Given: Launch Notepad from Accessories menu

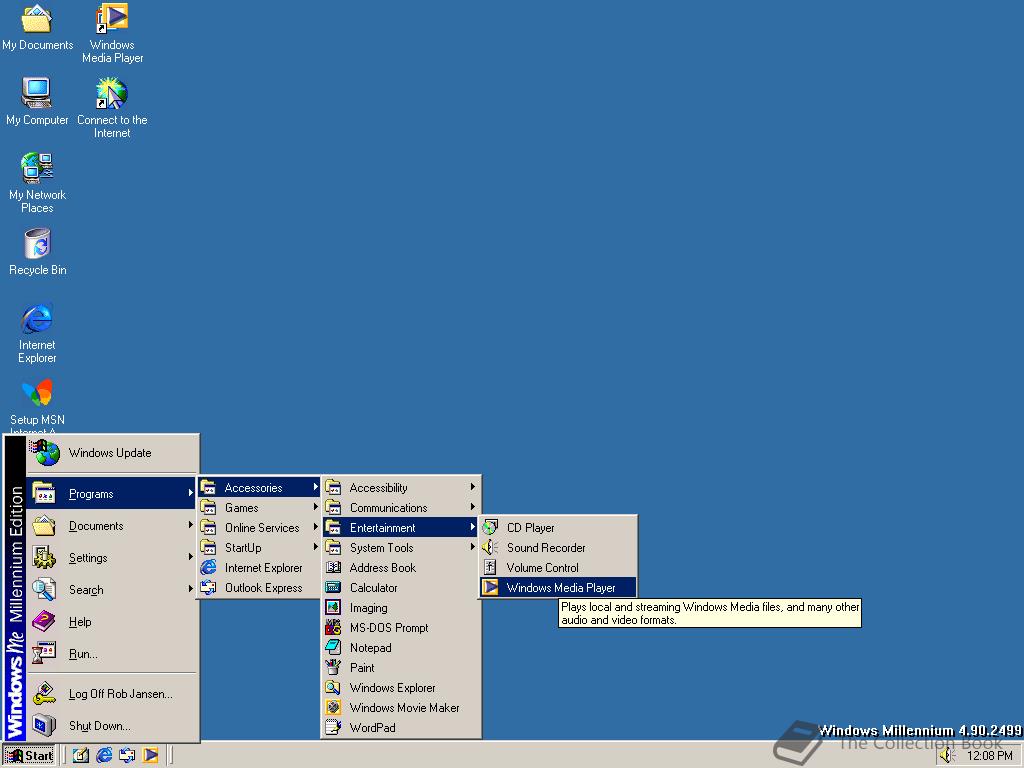Looking at the screenshot, I should pos(401,648).
